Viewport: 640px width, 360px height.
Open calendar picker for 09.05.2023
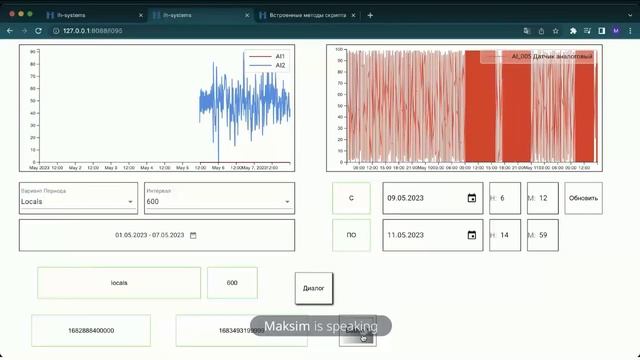coord(471,198)
